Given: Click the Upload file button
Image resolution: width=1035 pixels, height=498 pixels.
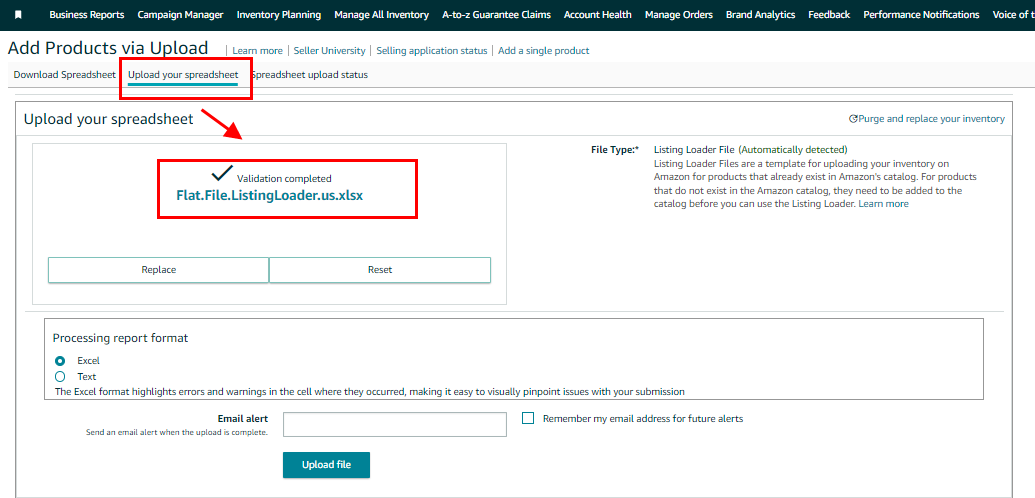Looking at the screenshot, I should tap(326, 465).
